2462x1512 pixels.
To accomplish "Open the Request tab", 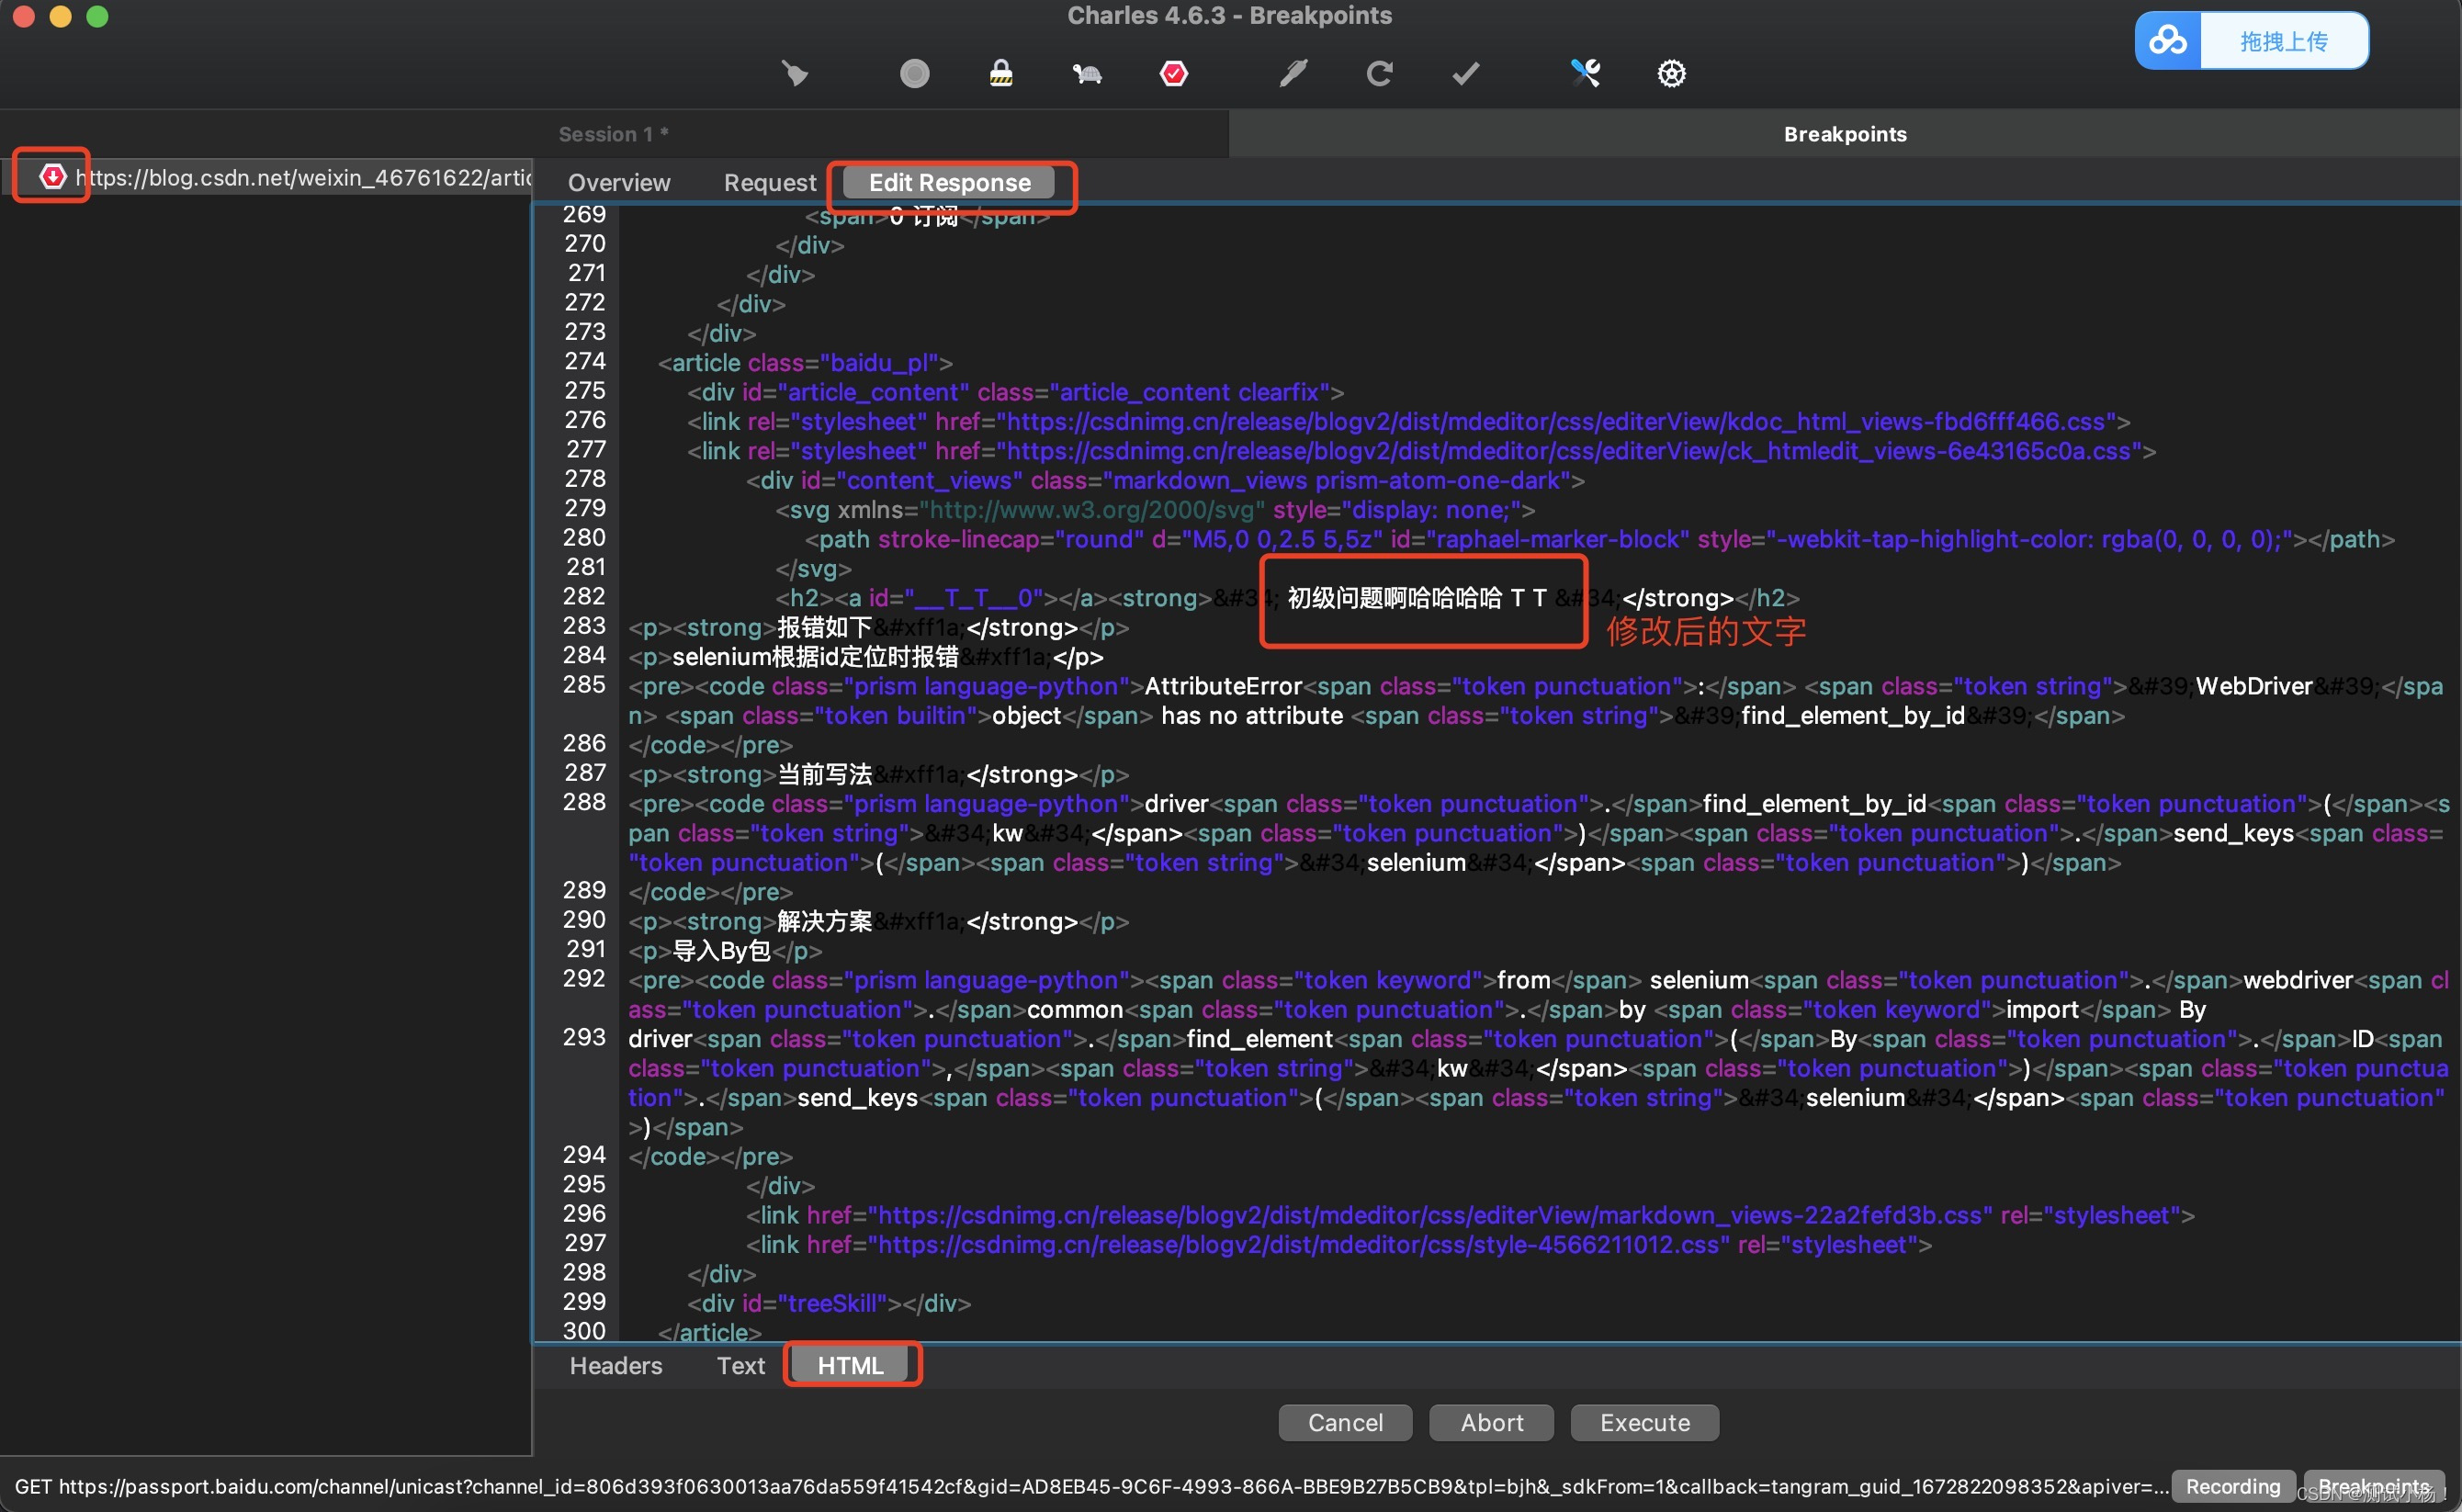I will pos(770,183).
